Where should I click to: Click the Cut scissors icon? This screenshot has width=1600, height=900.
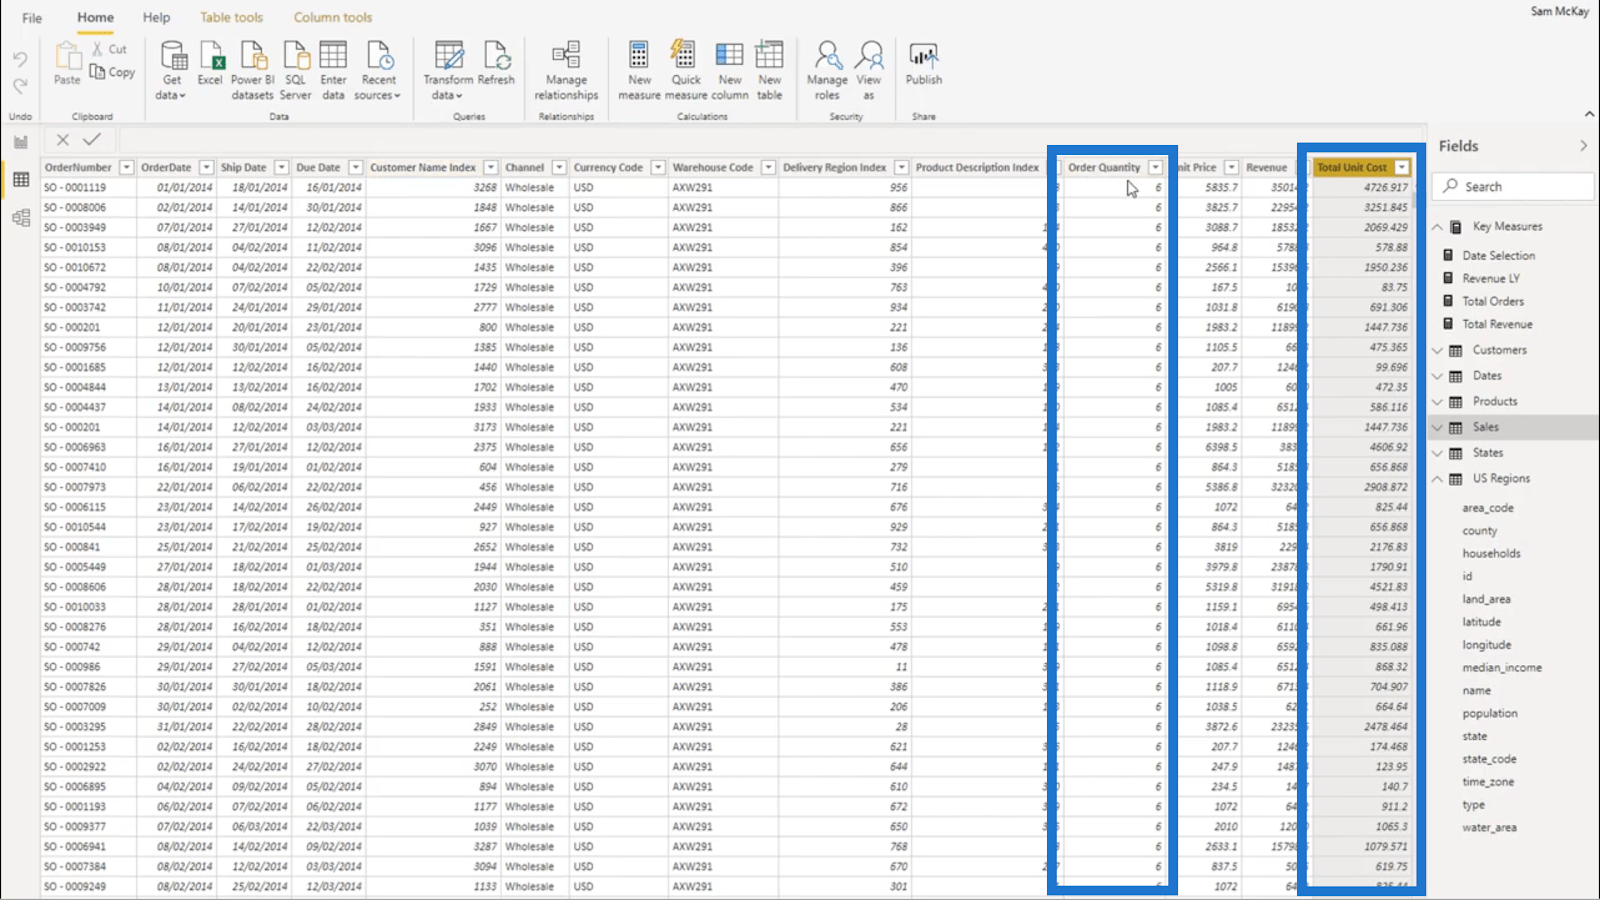(x=98, y=48)
